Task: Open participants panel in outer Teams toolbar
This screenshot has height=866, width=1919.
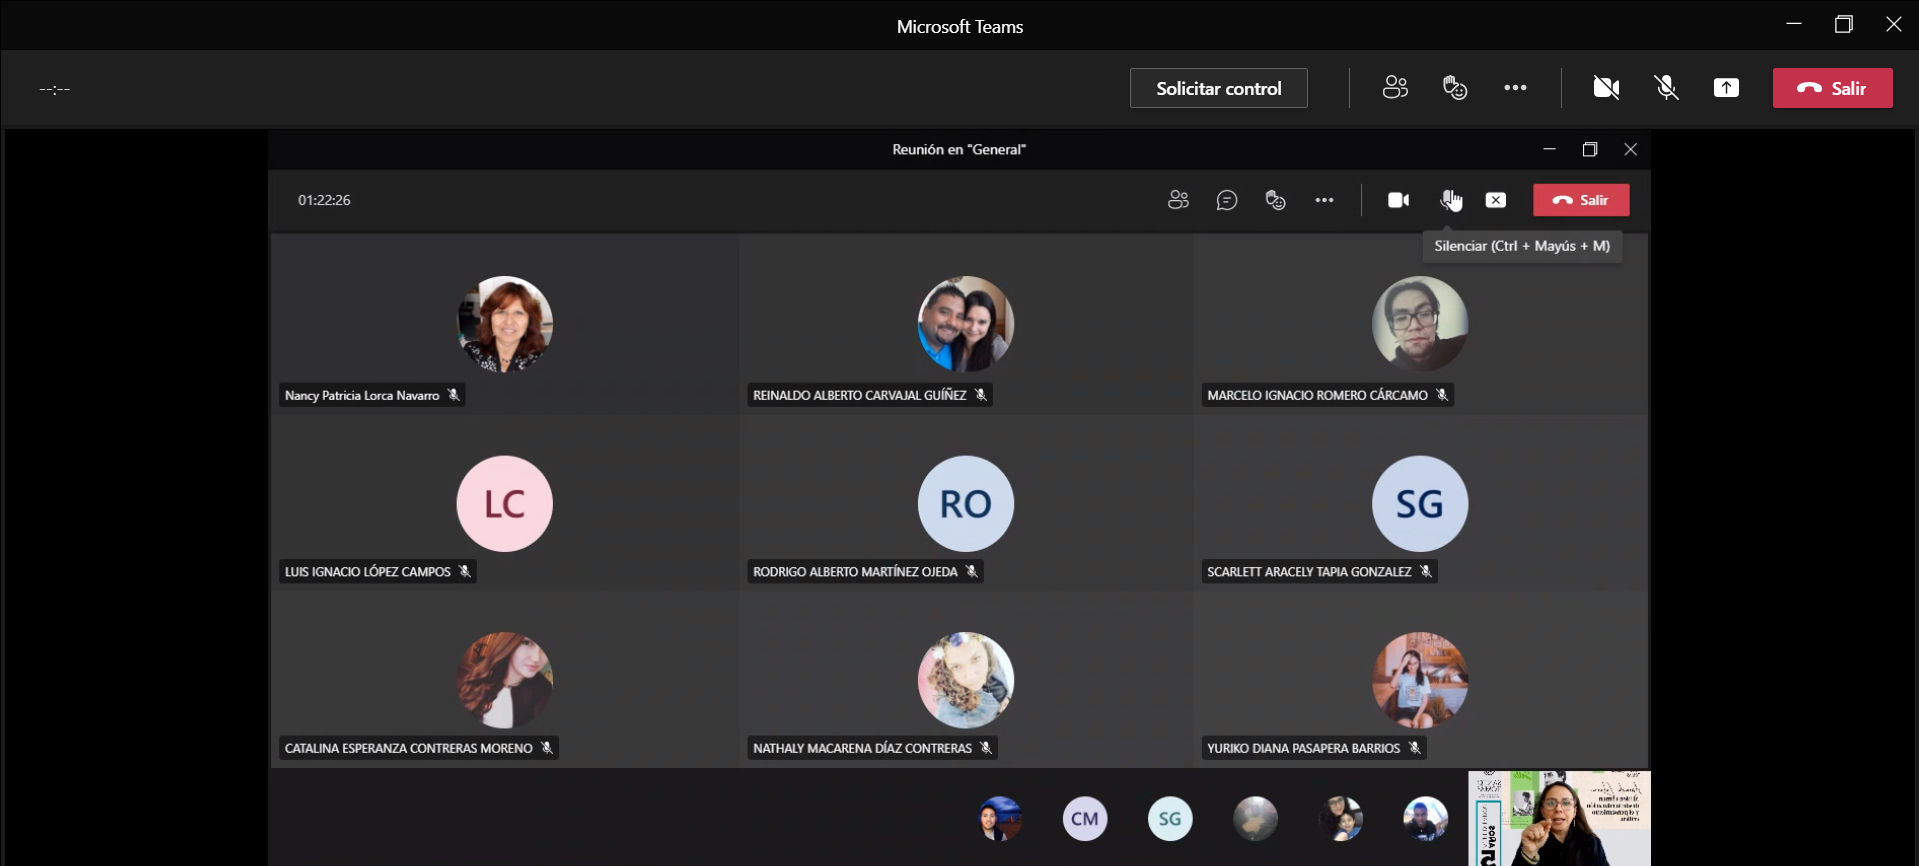Action: pyautogui.click(x=1395, y=88)
